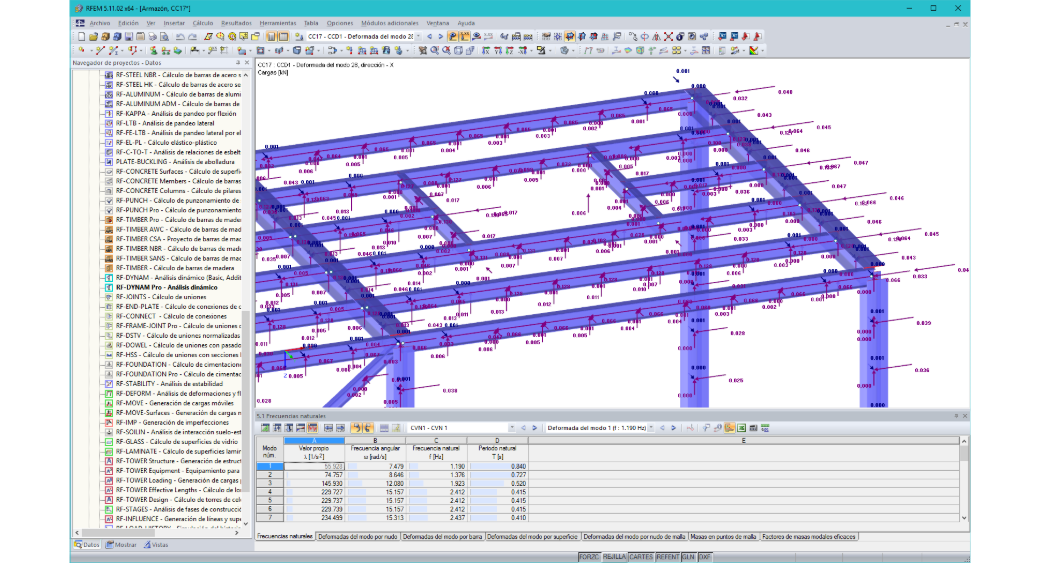Open the color spectrum display icon
The image size is (1040, 563).
[753, 50]
